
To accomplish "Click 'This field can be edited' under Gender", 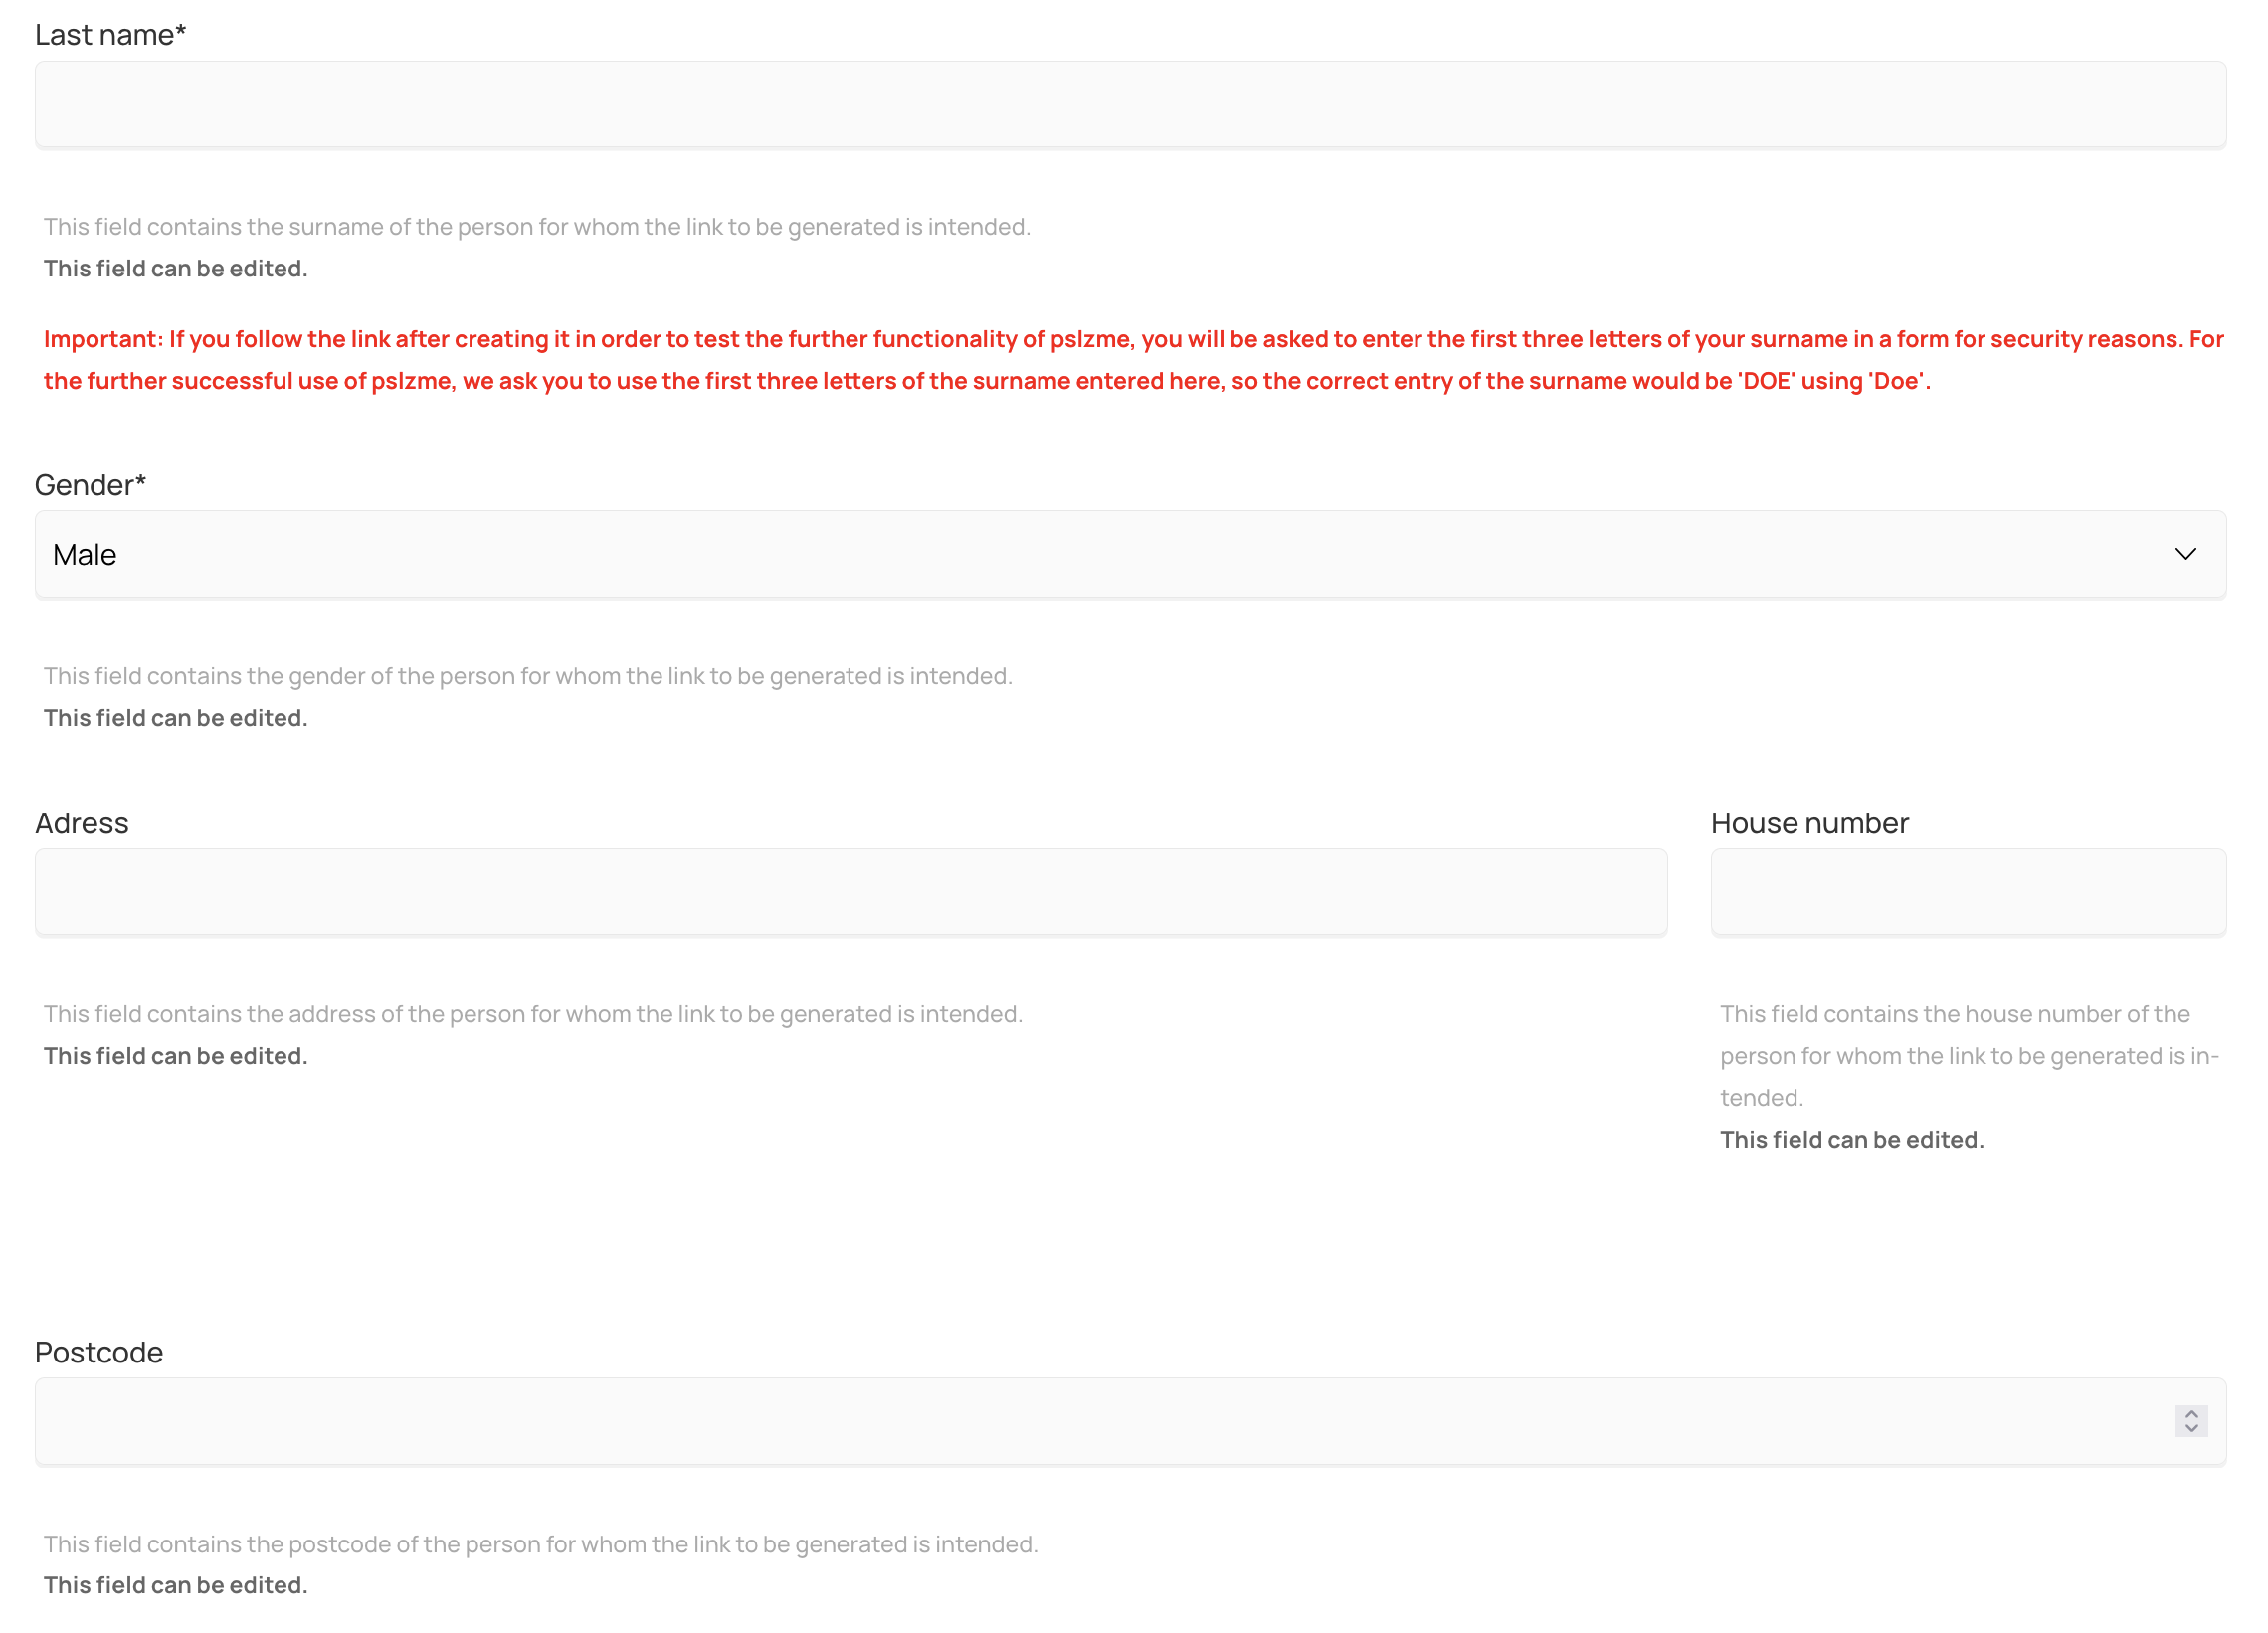I will 175,719.
